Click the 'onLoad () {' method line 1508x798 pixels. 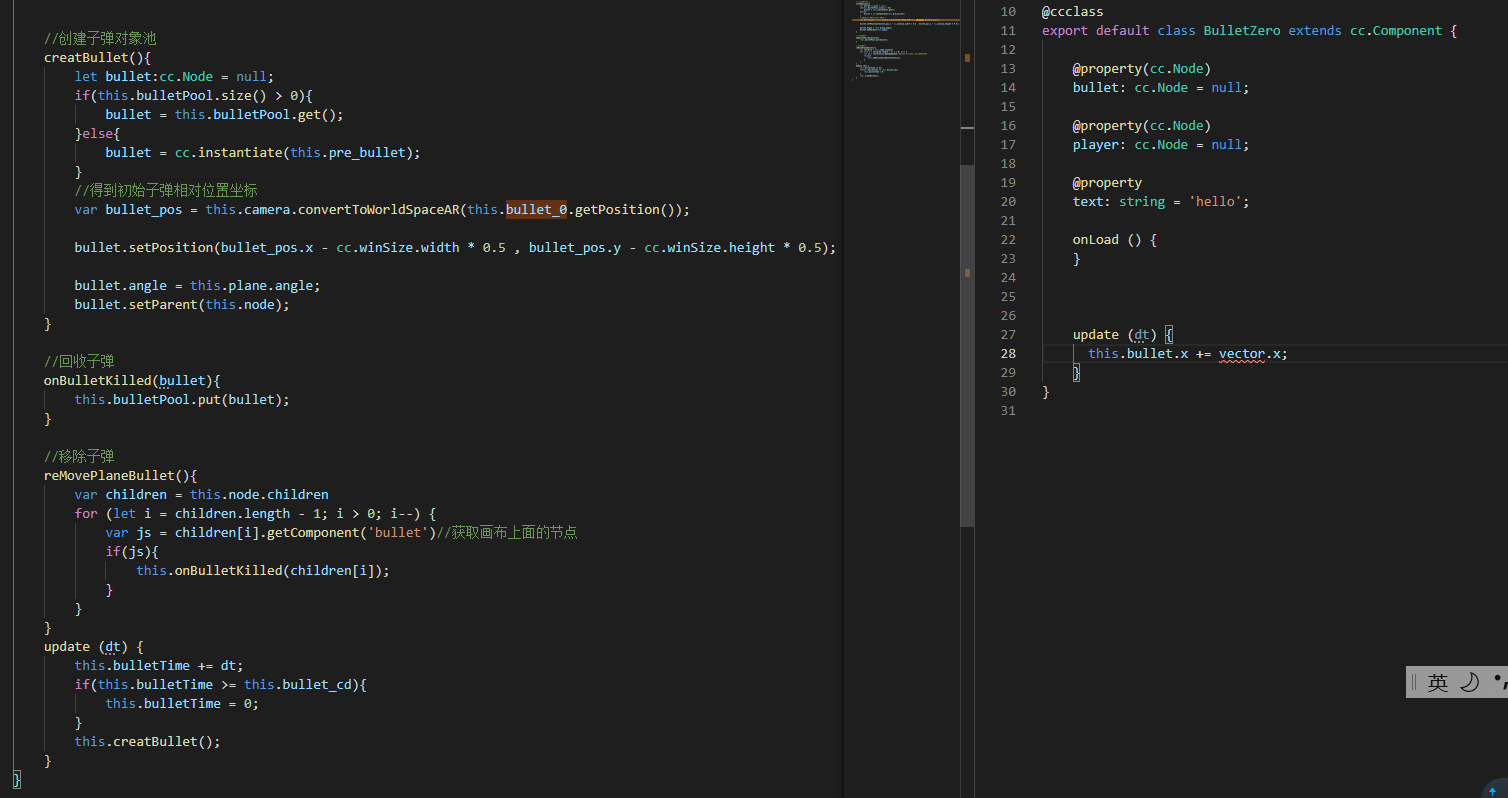pos(1115,240)
